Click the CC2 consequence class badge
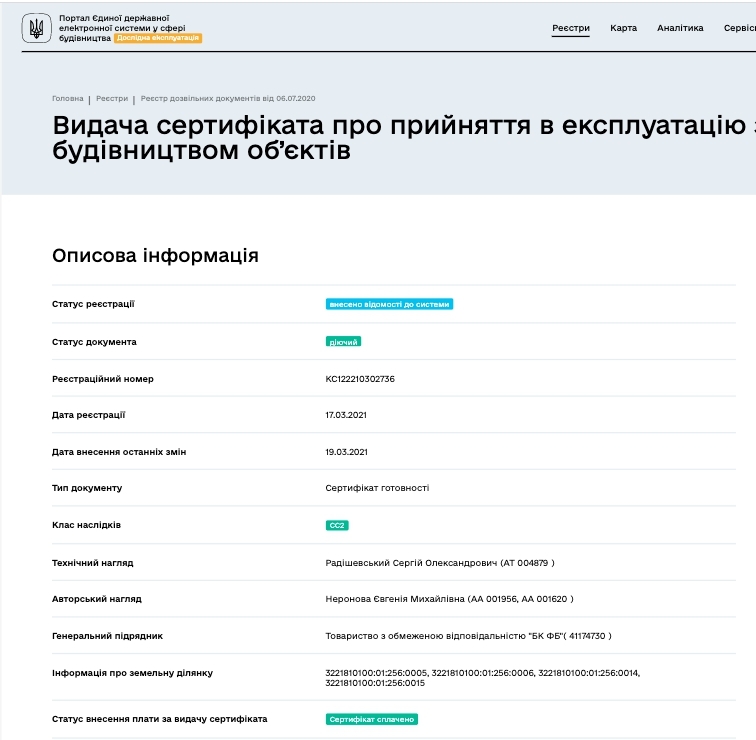This screenshot has width=756, height=740. (x=337, y=525)
